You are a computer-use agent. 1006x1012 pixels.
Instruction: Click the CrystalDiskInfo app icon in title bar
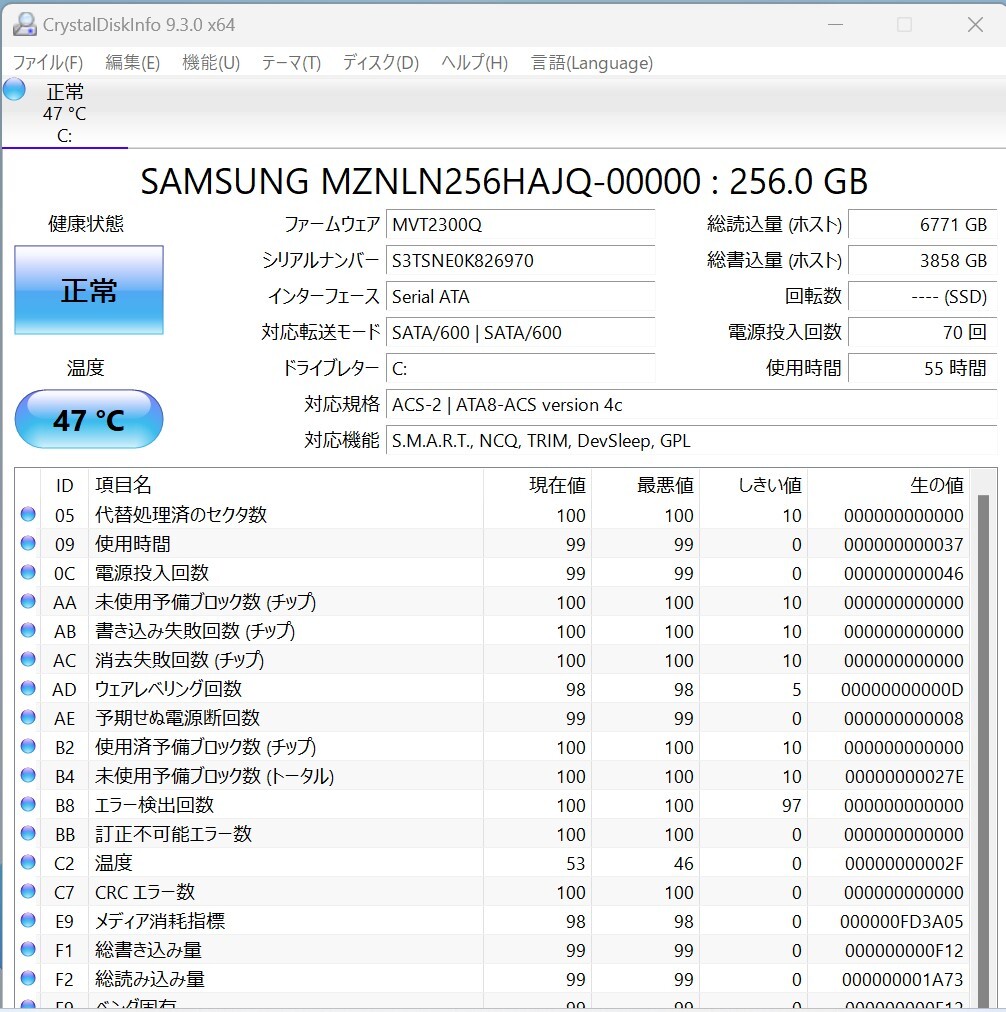coord(25,24)
